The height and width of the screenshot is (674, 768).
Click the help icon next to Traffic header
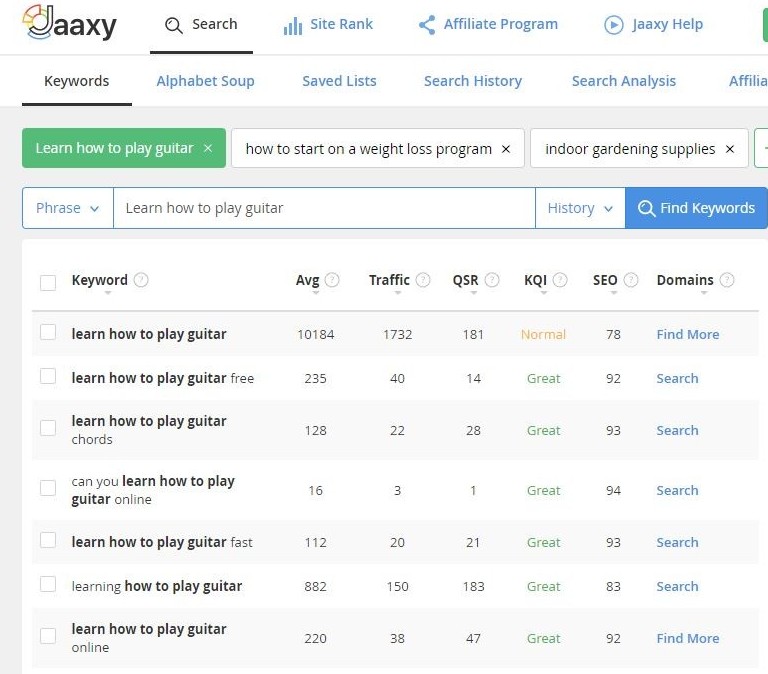423,280
